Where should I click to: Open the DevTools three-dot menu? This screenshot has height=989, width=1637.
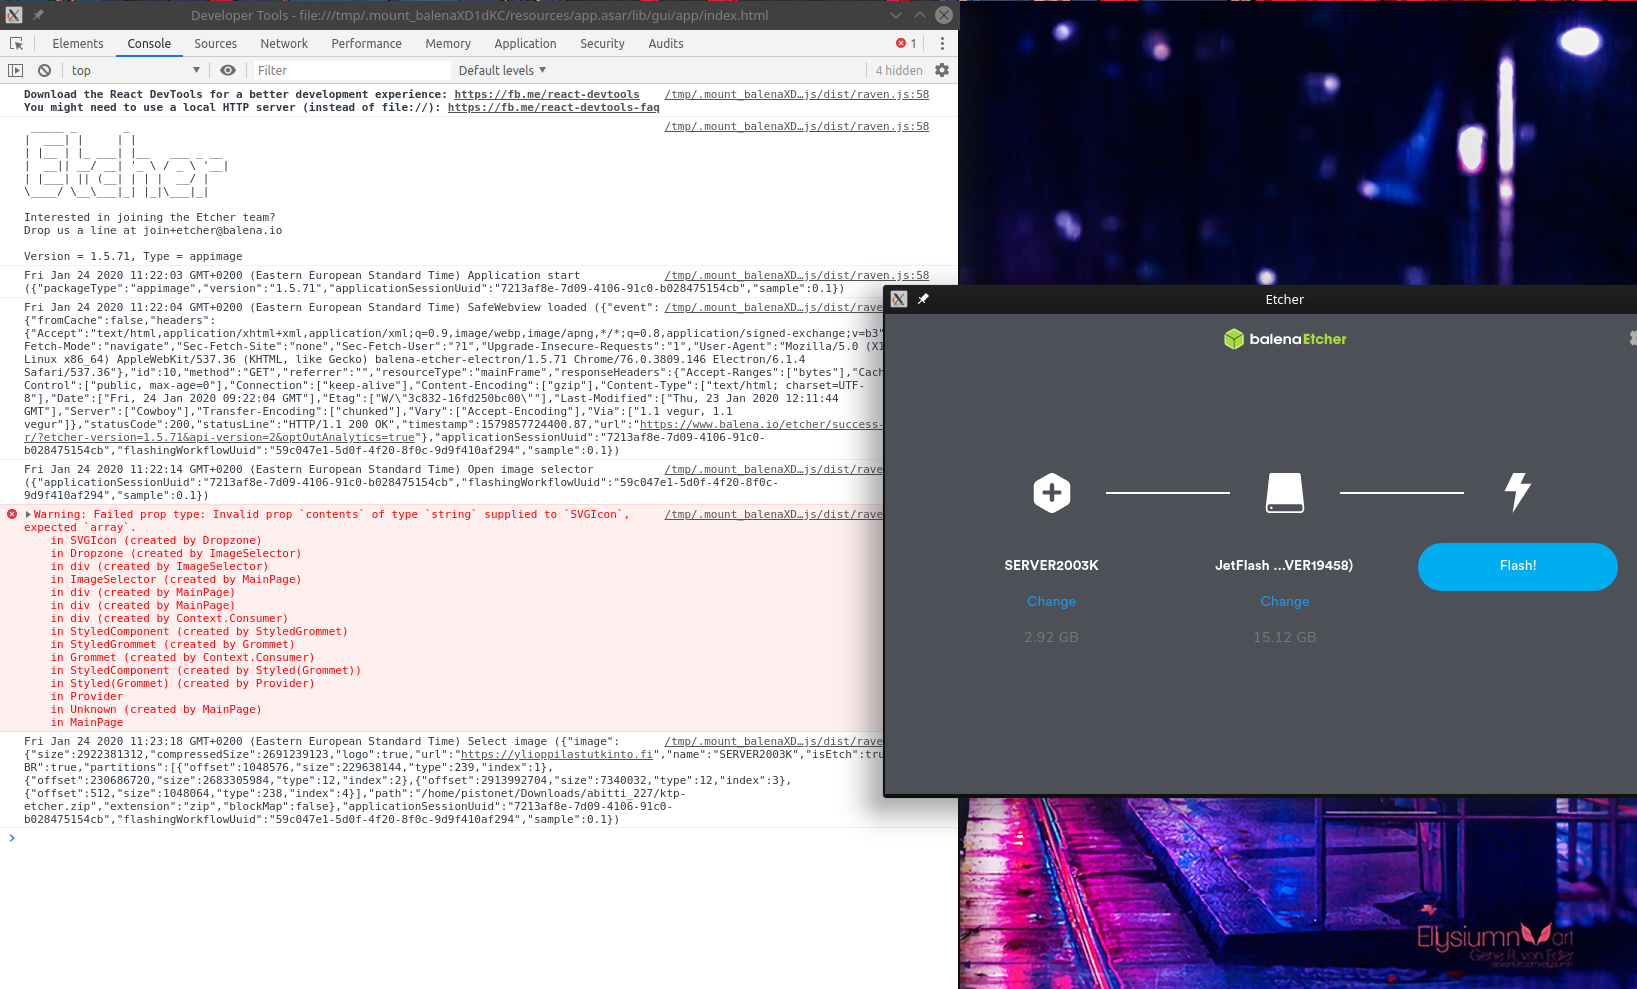(x=941, y=43)
